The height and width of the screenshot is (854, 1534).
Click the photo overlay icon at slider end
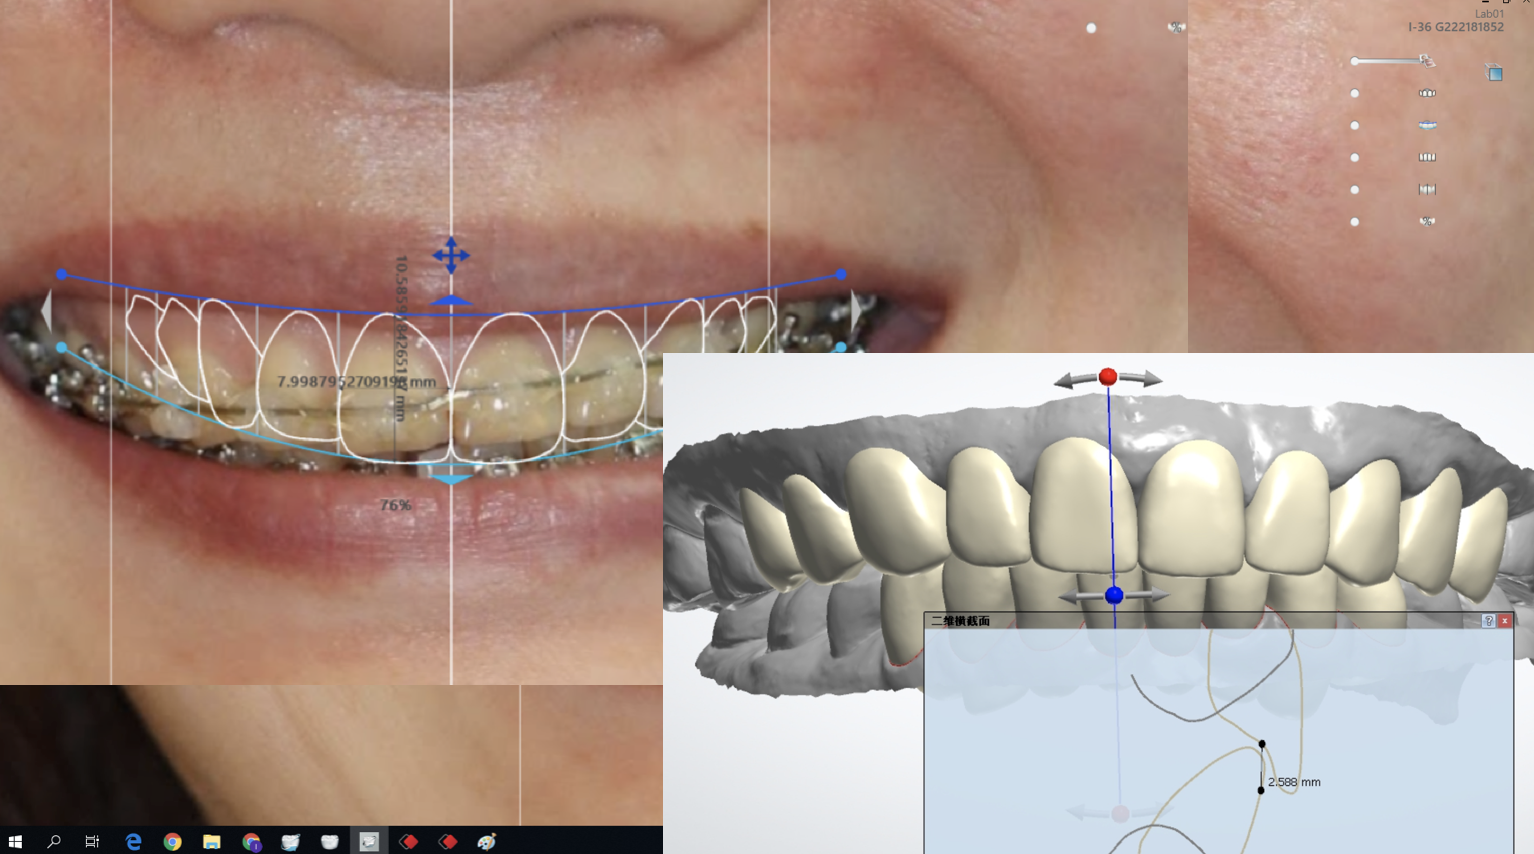click(x=1427, y=62)
